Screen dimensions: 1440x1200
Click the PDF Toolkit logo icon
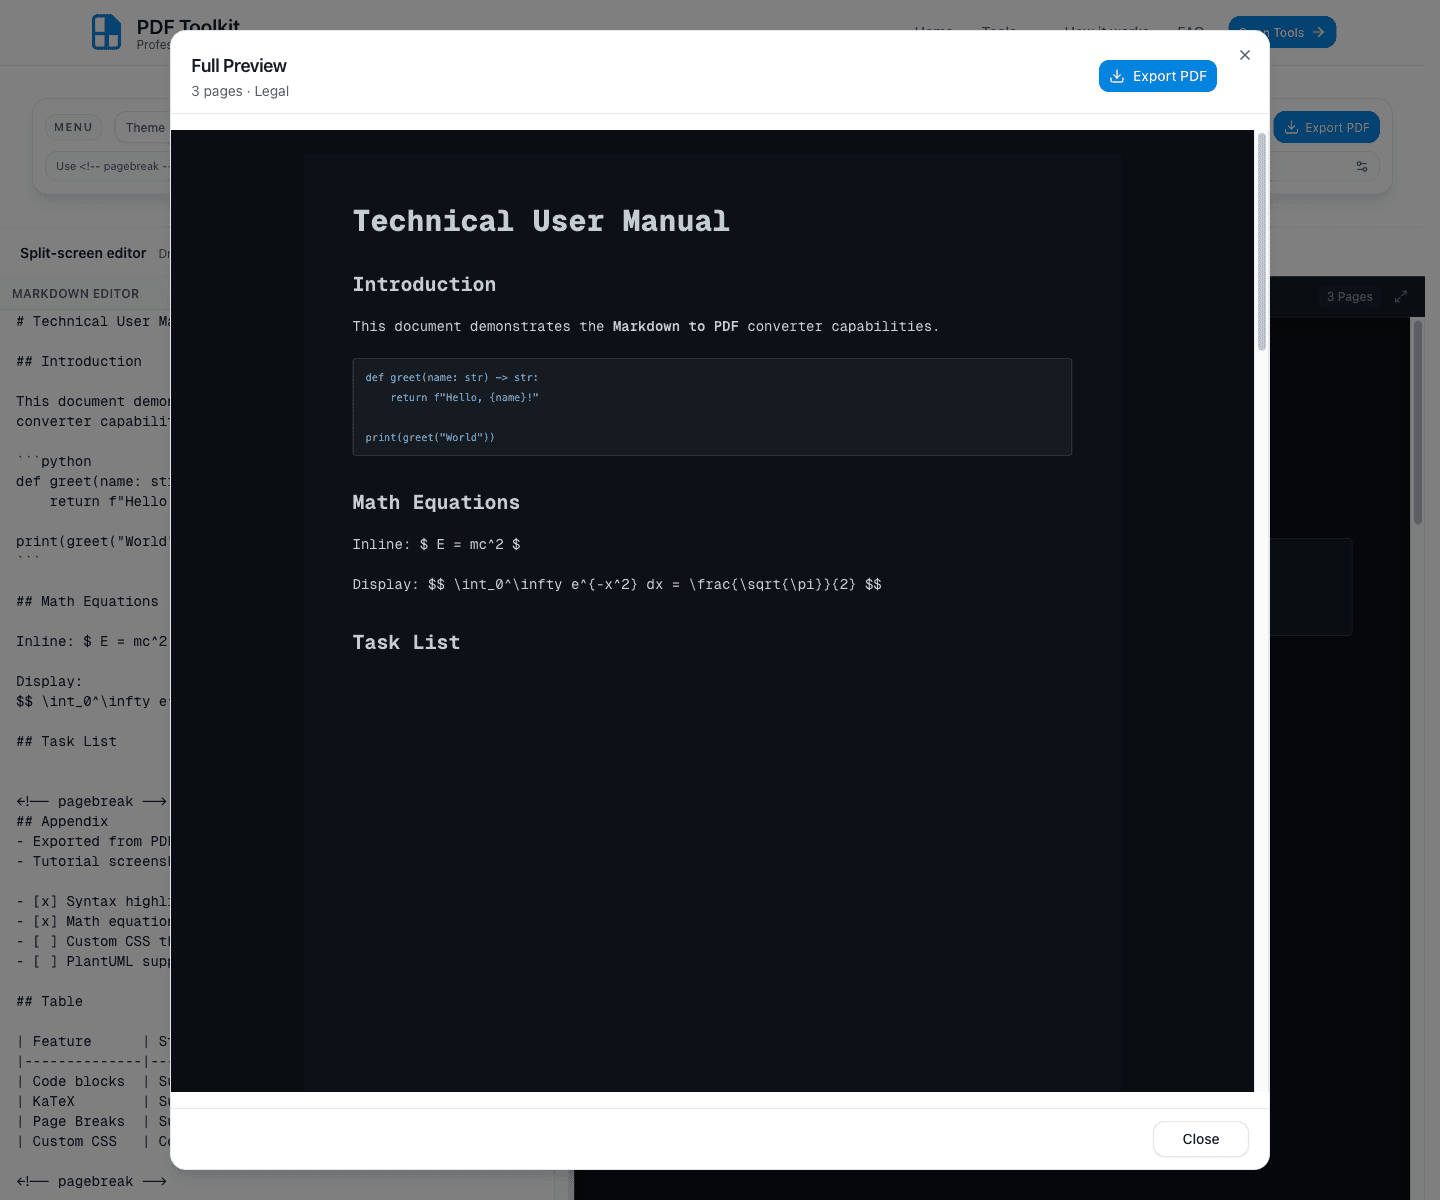click(x=106, y=32)
